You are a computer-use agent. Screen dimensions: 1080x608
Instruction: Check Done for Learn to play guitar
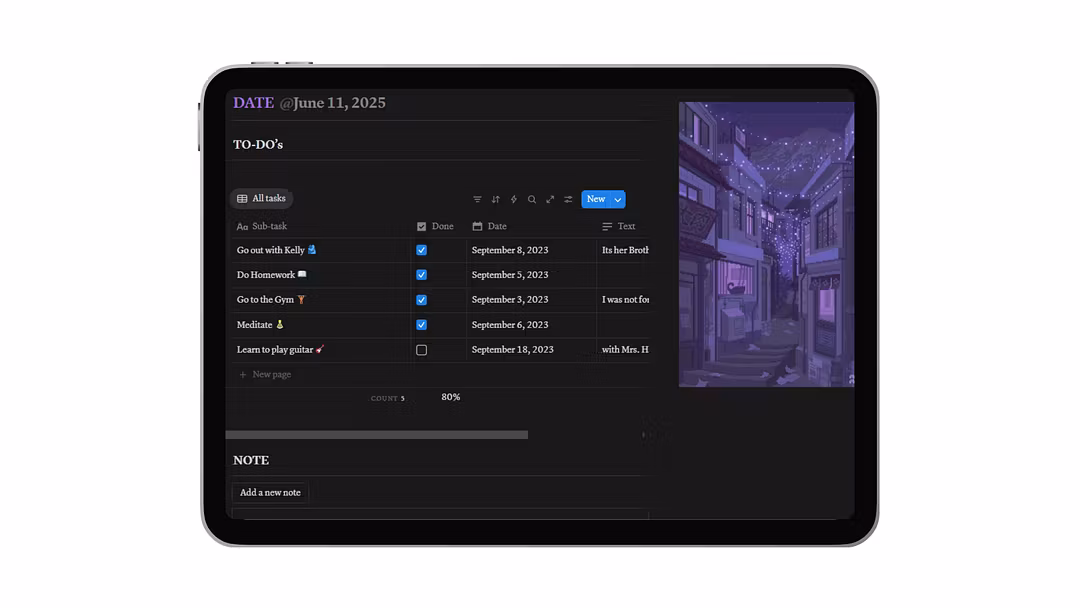421,350
